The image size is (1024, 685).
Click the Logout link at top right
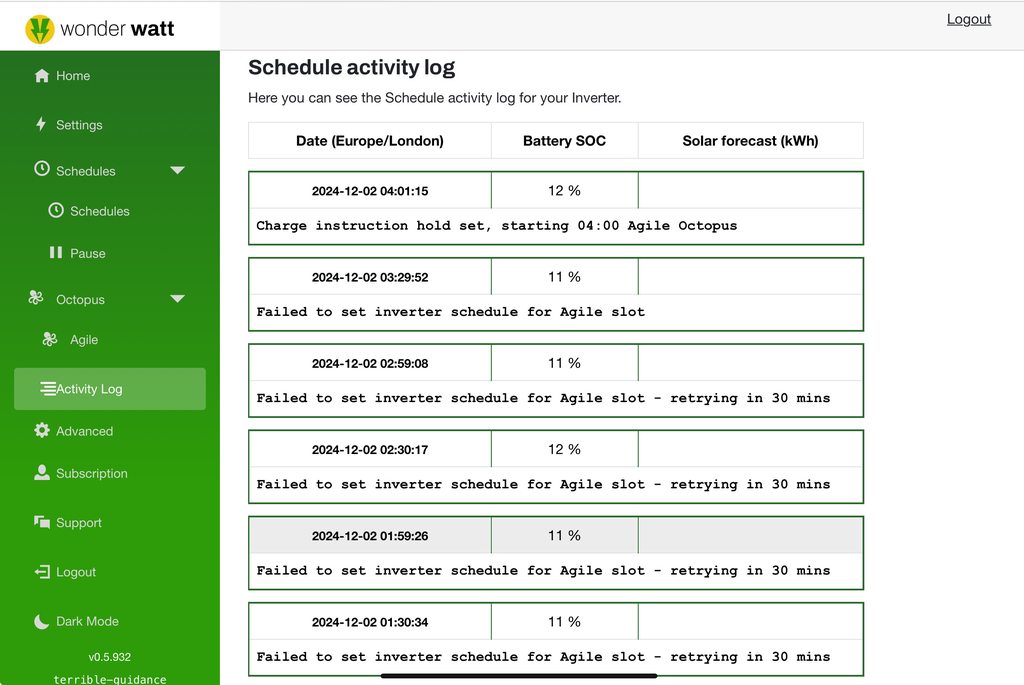[968, 19]
